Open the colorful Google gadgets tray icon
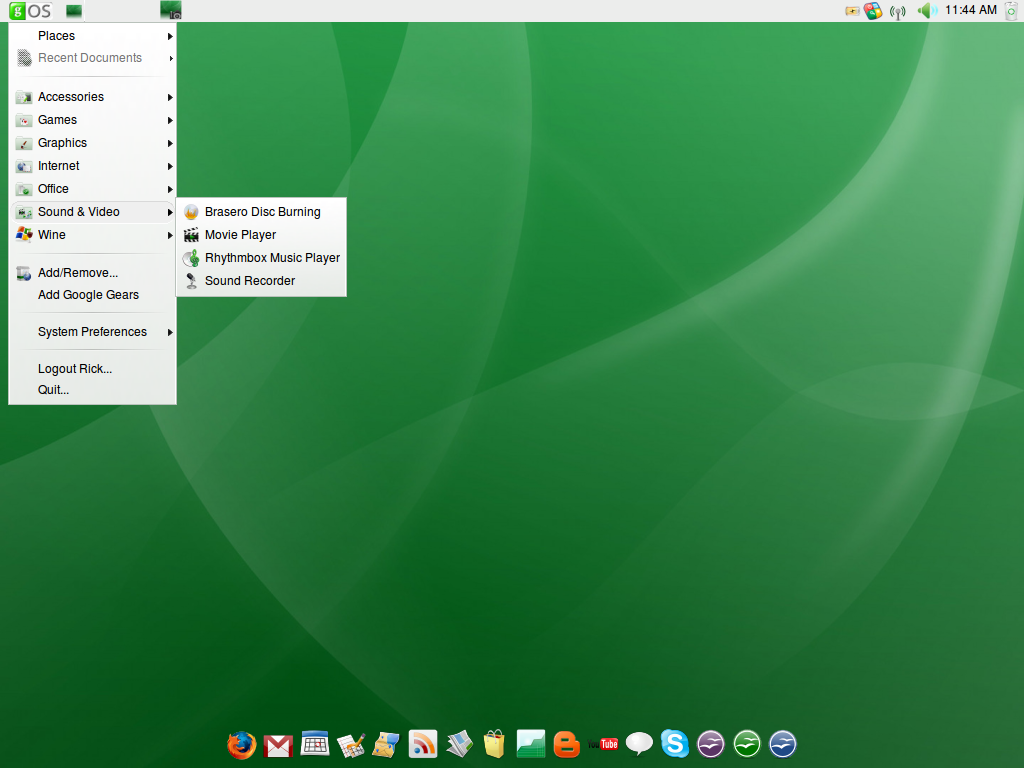 873,10
